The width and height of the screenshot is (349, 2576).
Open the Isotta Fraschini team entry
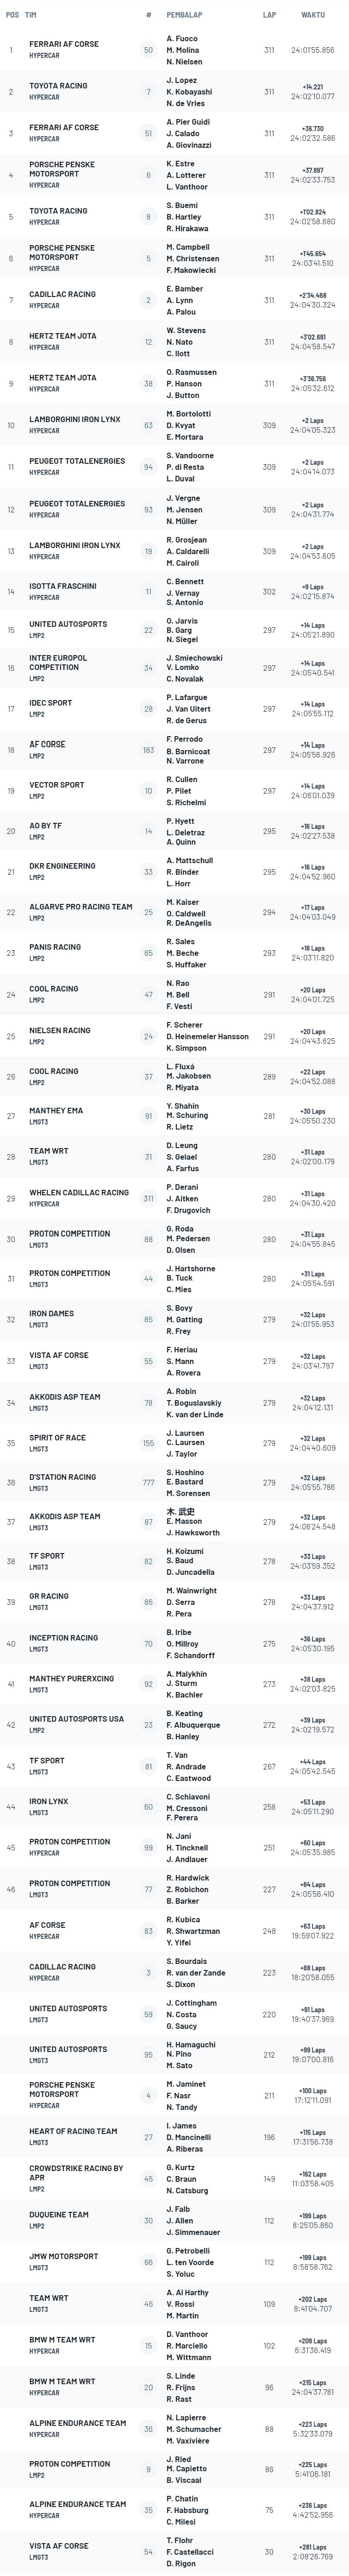(63, 586)
